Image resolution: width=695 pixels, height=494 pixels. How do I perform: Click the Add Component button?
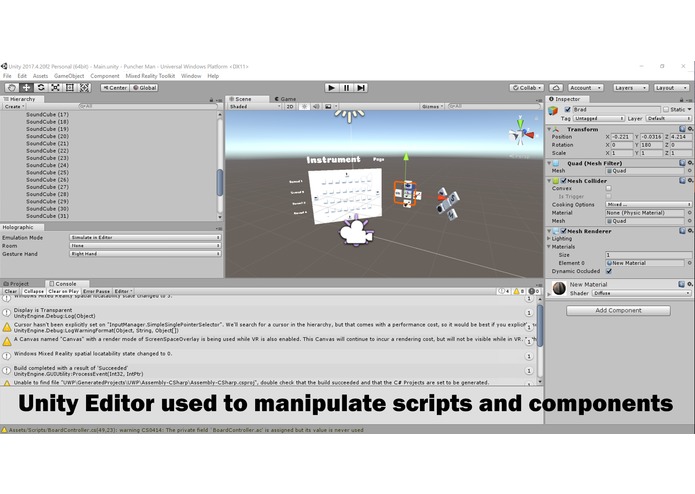(618, 311)
